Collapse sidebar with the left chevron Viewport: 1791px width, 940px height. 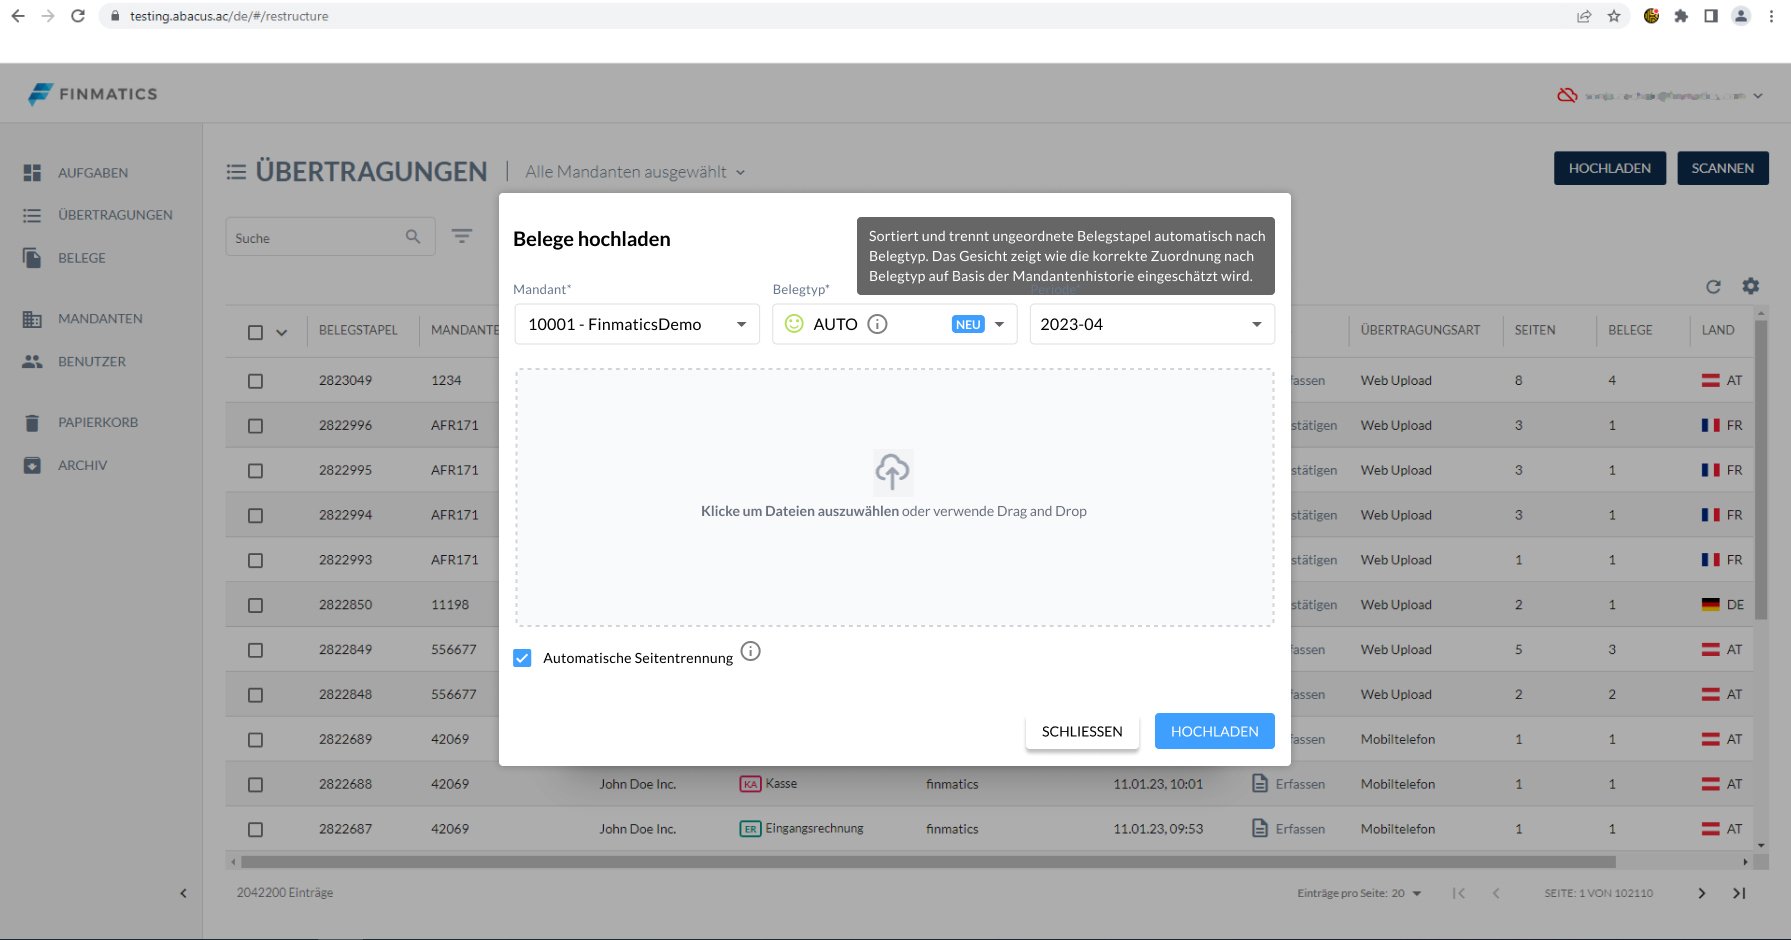tap(183, 893)
